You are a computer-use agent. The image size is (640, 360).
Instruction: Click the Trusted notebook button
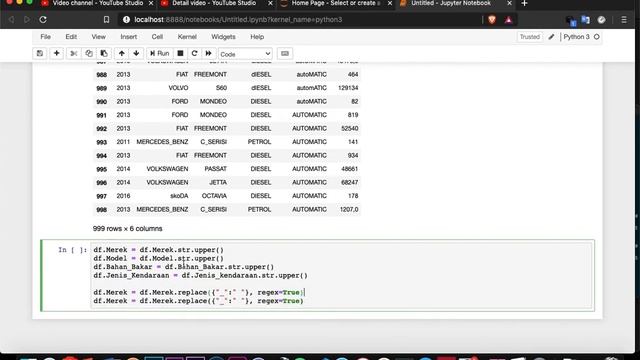click(x=530, y=37)
